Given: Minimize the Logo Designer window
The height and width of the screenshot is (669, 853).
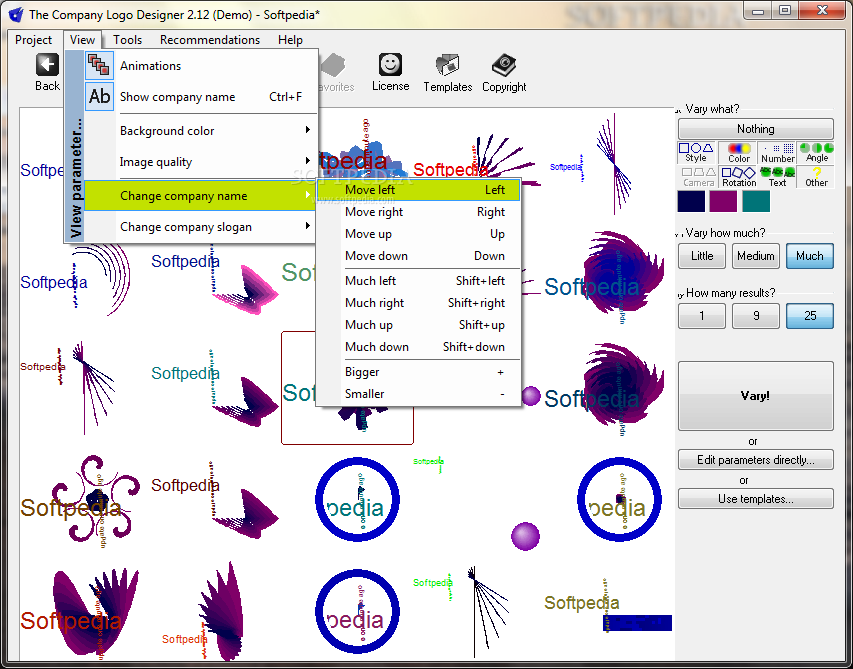Looking at the screenshot, I should click(x=759, y=10).
